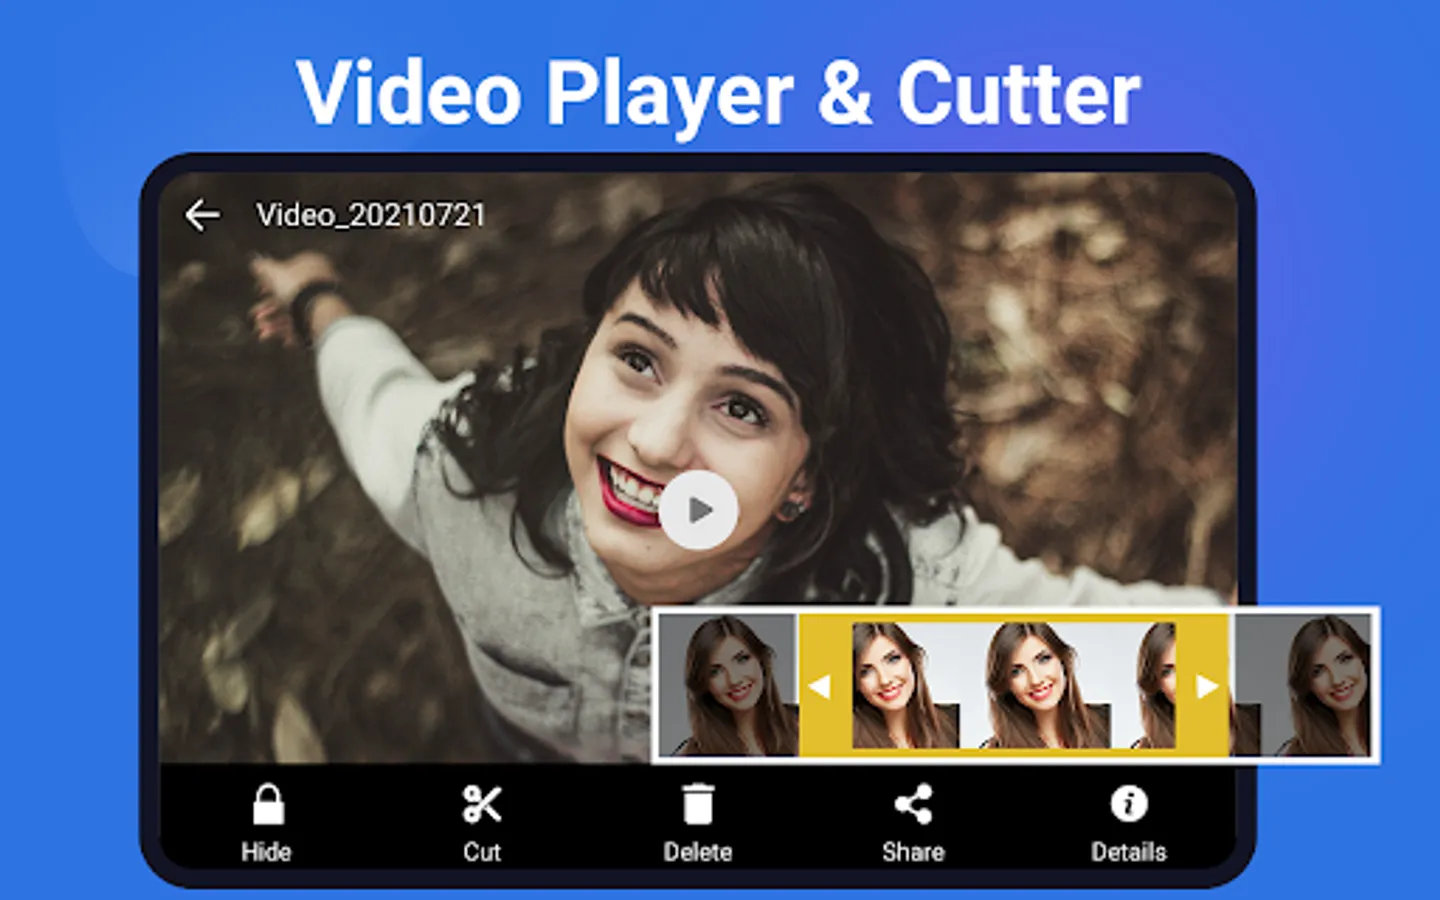Click the Share label
Image resolution: width=1440 pixels, height=900 pixels.
tap(913, 852)
